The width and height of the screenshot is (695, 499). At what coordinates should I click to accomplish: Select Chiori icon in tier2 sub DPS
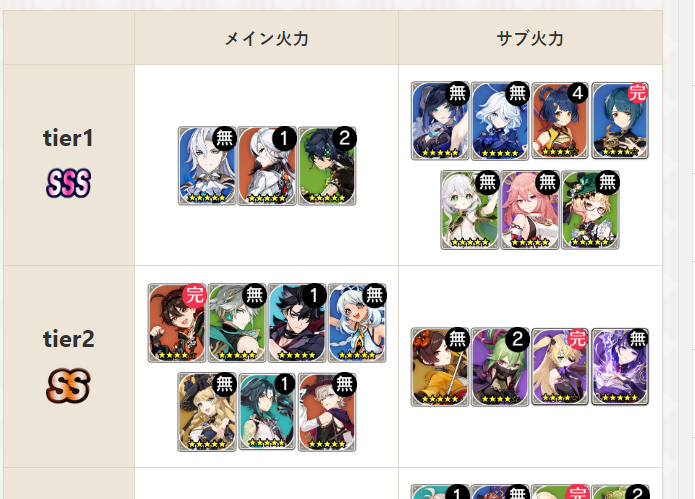coord(440,367)
